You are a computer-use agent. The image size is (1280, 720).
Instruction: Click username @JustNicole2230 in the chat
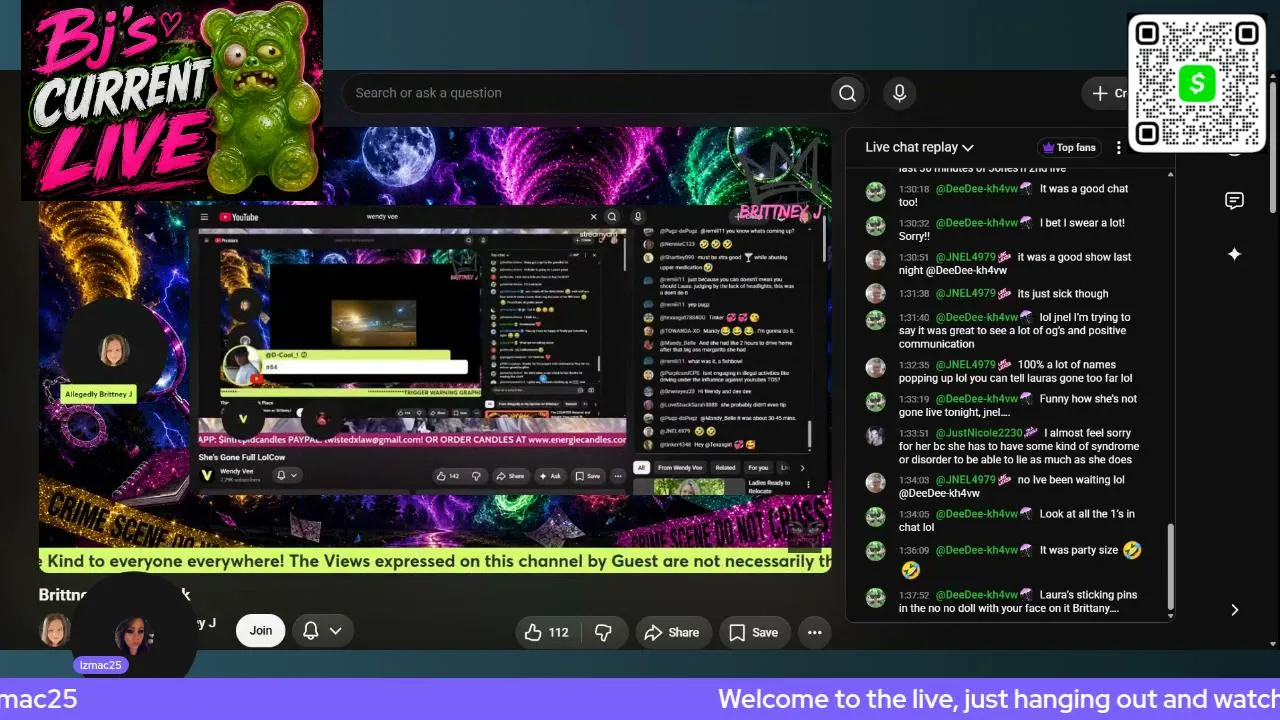pos(979,433)
